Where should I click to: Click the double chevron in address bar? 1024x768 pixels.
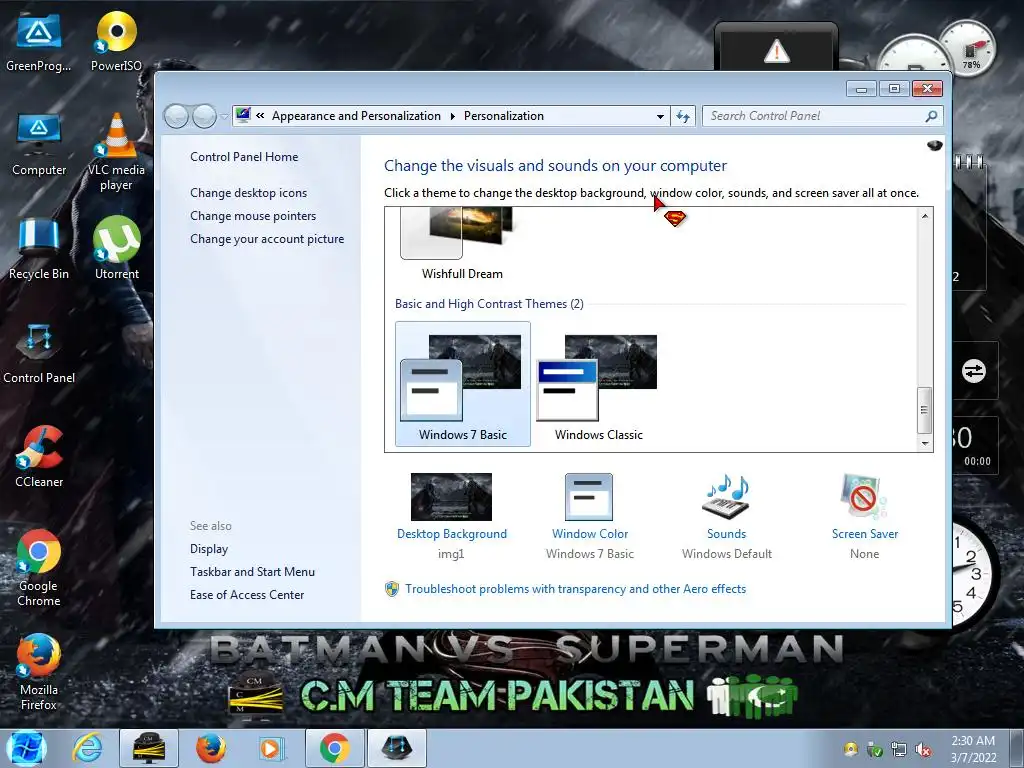coord(260,116)
